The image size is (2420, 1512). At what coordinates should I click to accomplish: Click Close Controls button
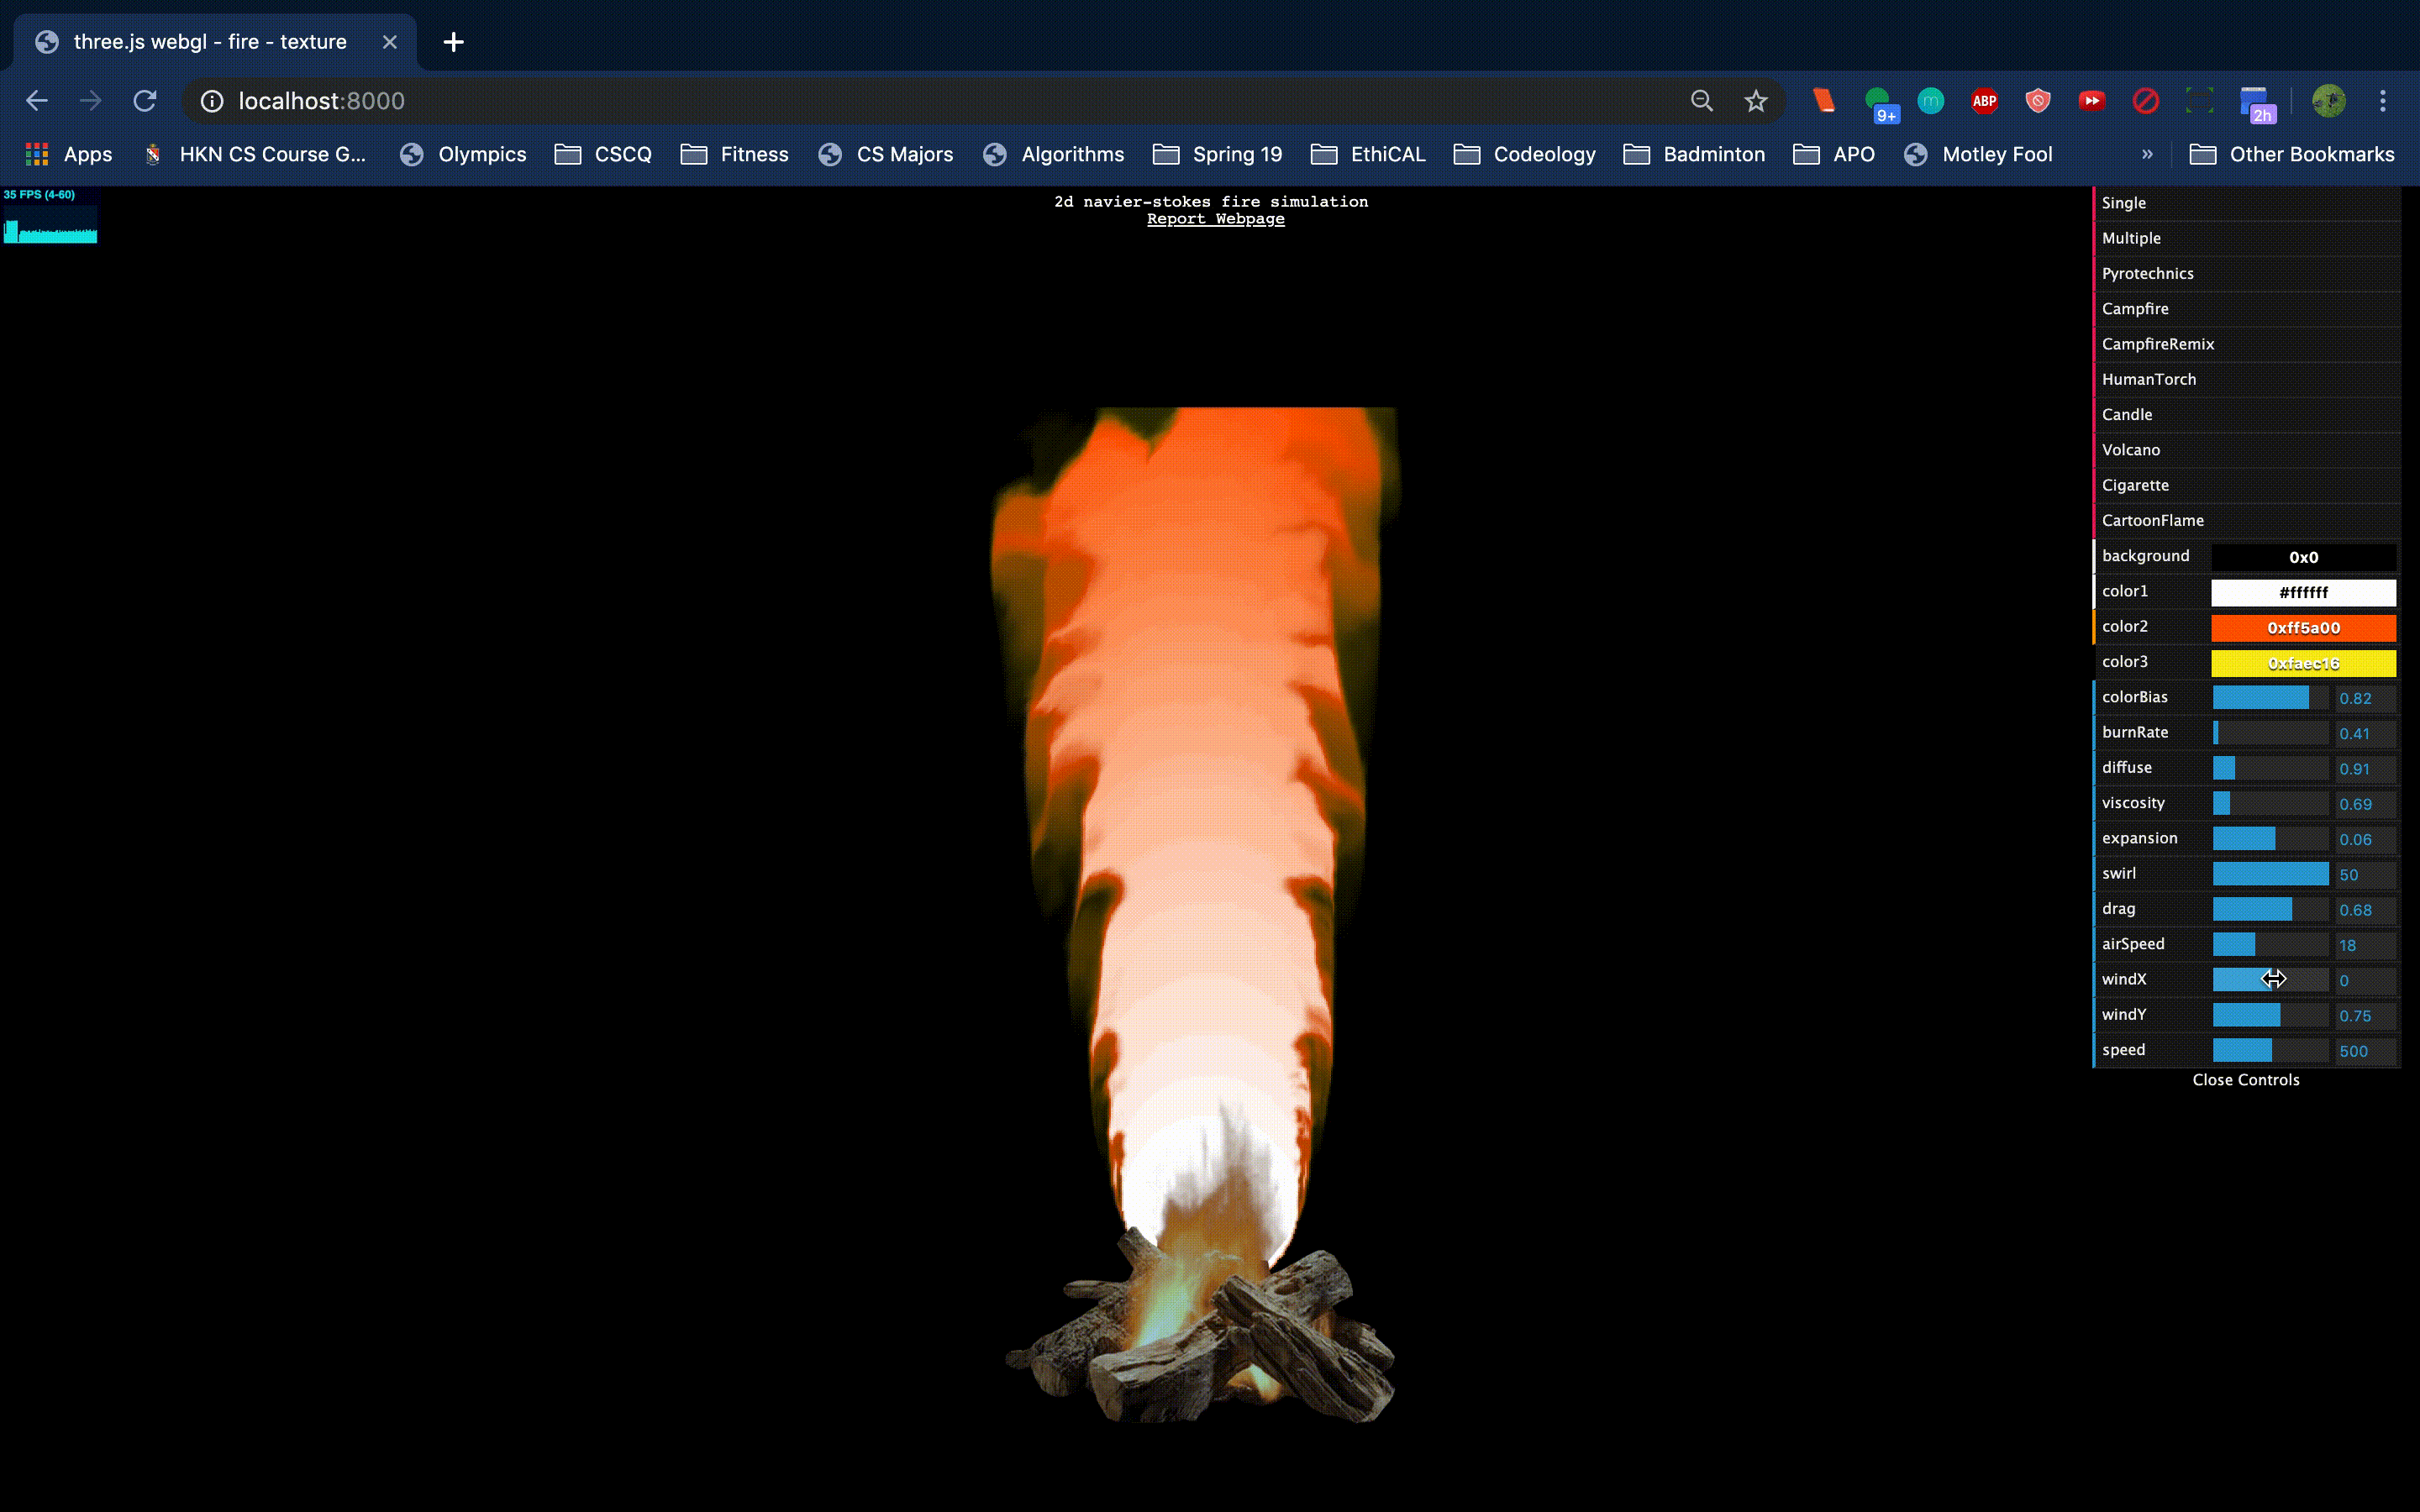tap(2245, 1080)
